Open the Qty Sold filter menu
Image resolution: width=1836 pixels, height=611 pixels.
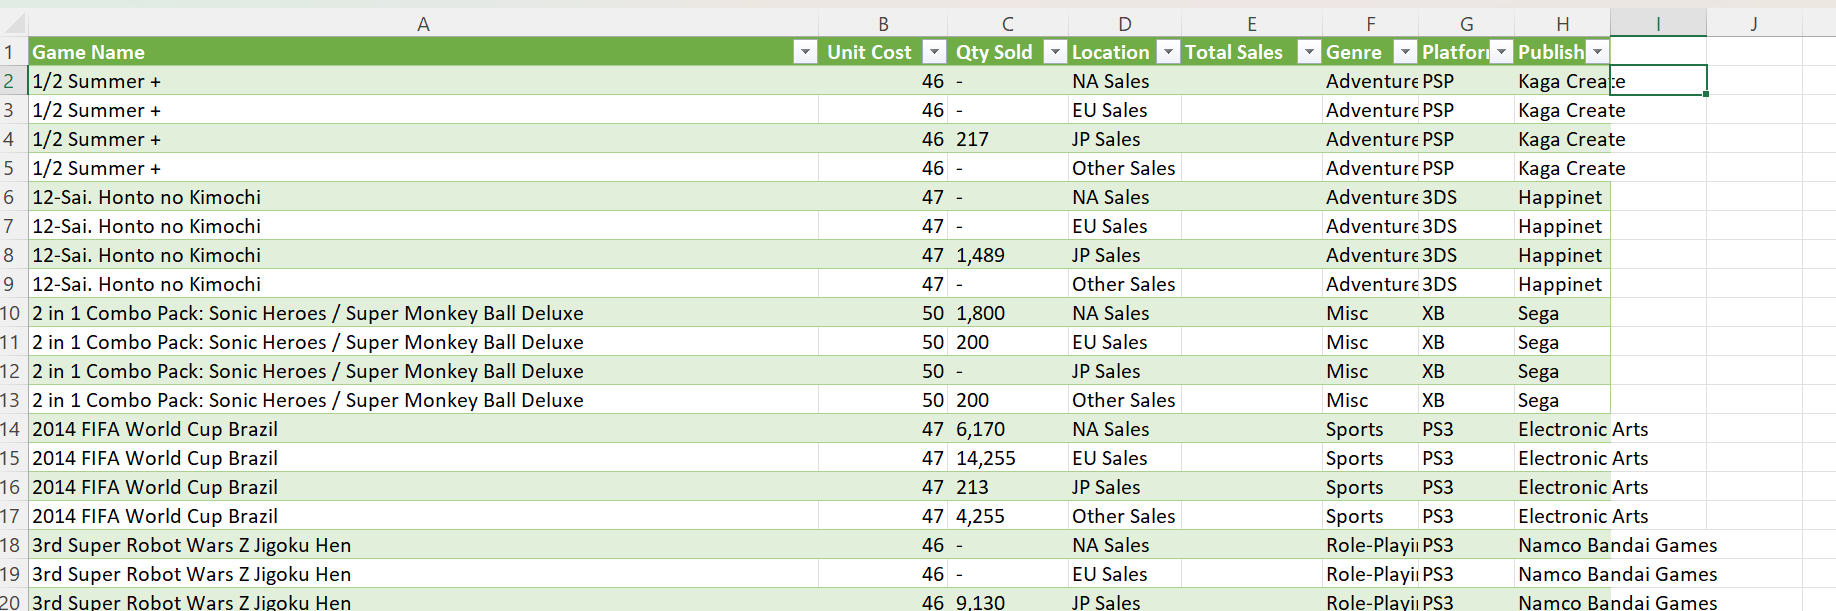point(1055,51)
